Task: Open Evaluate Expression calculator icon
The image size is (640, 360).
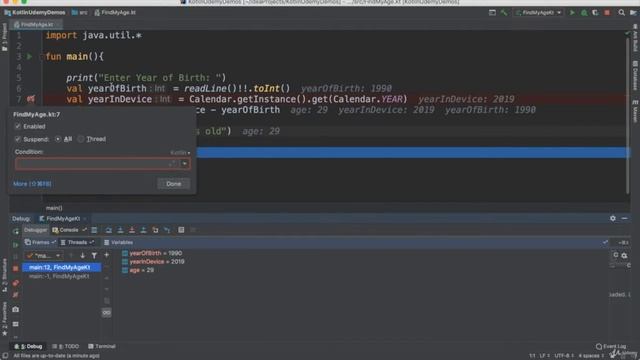Action: (x=181, y=230)
